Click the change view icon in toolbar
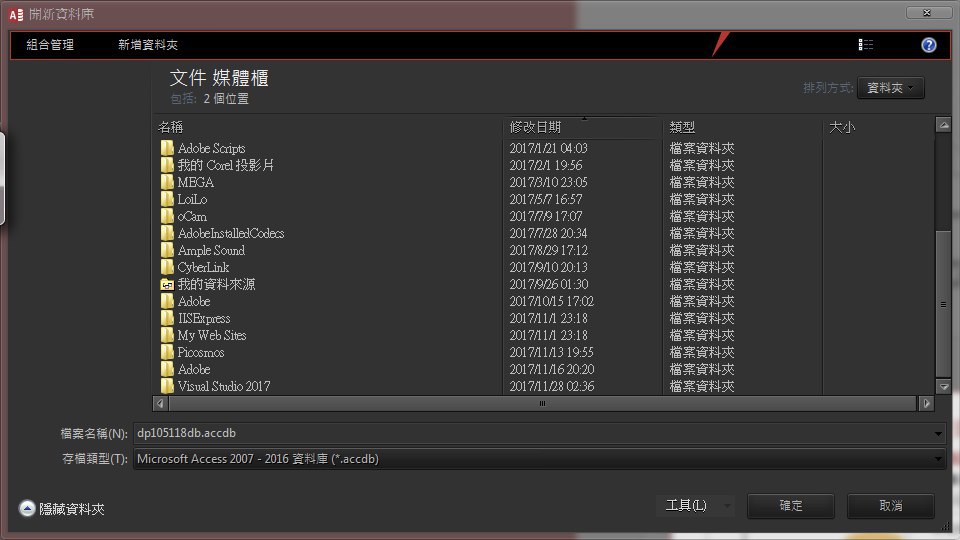 (x=866, y=45)
